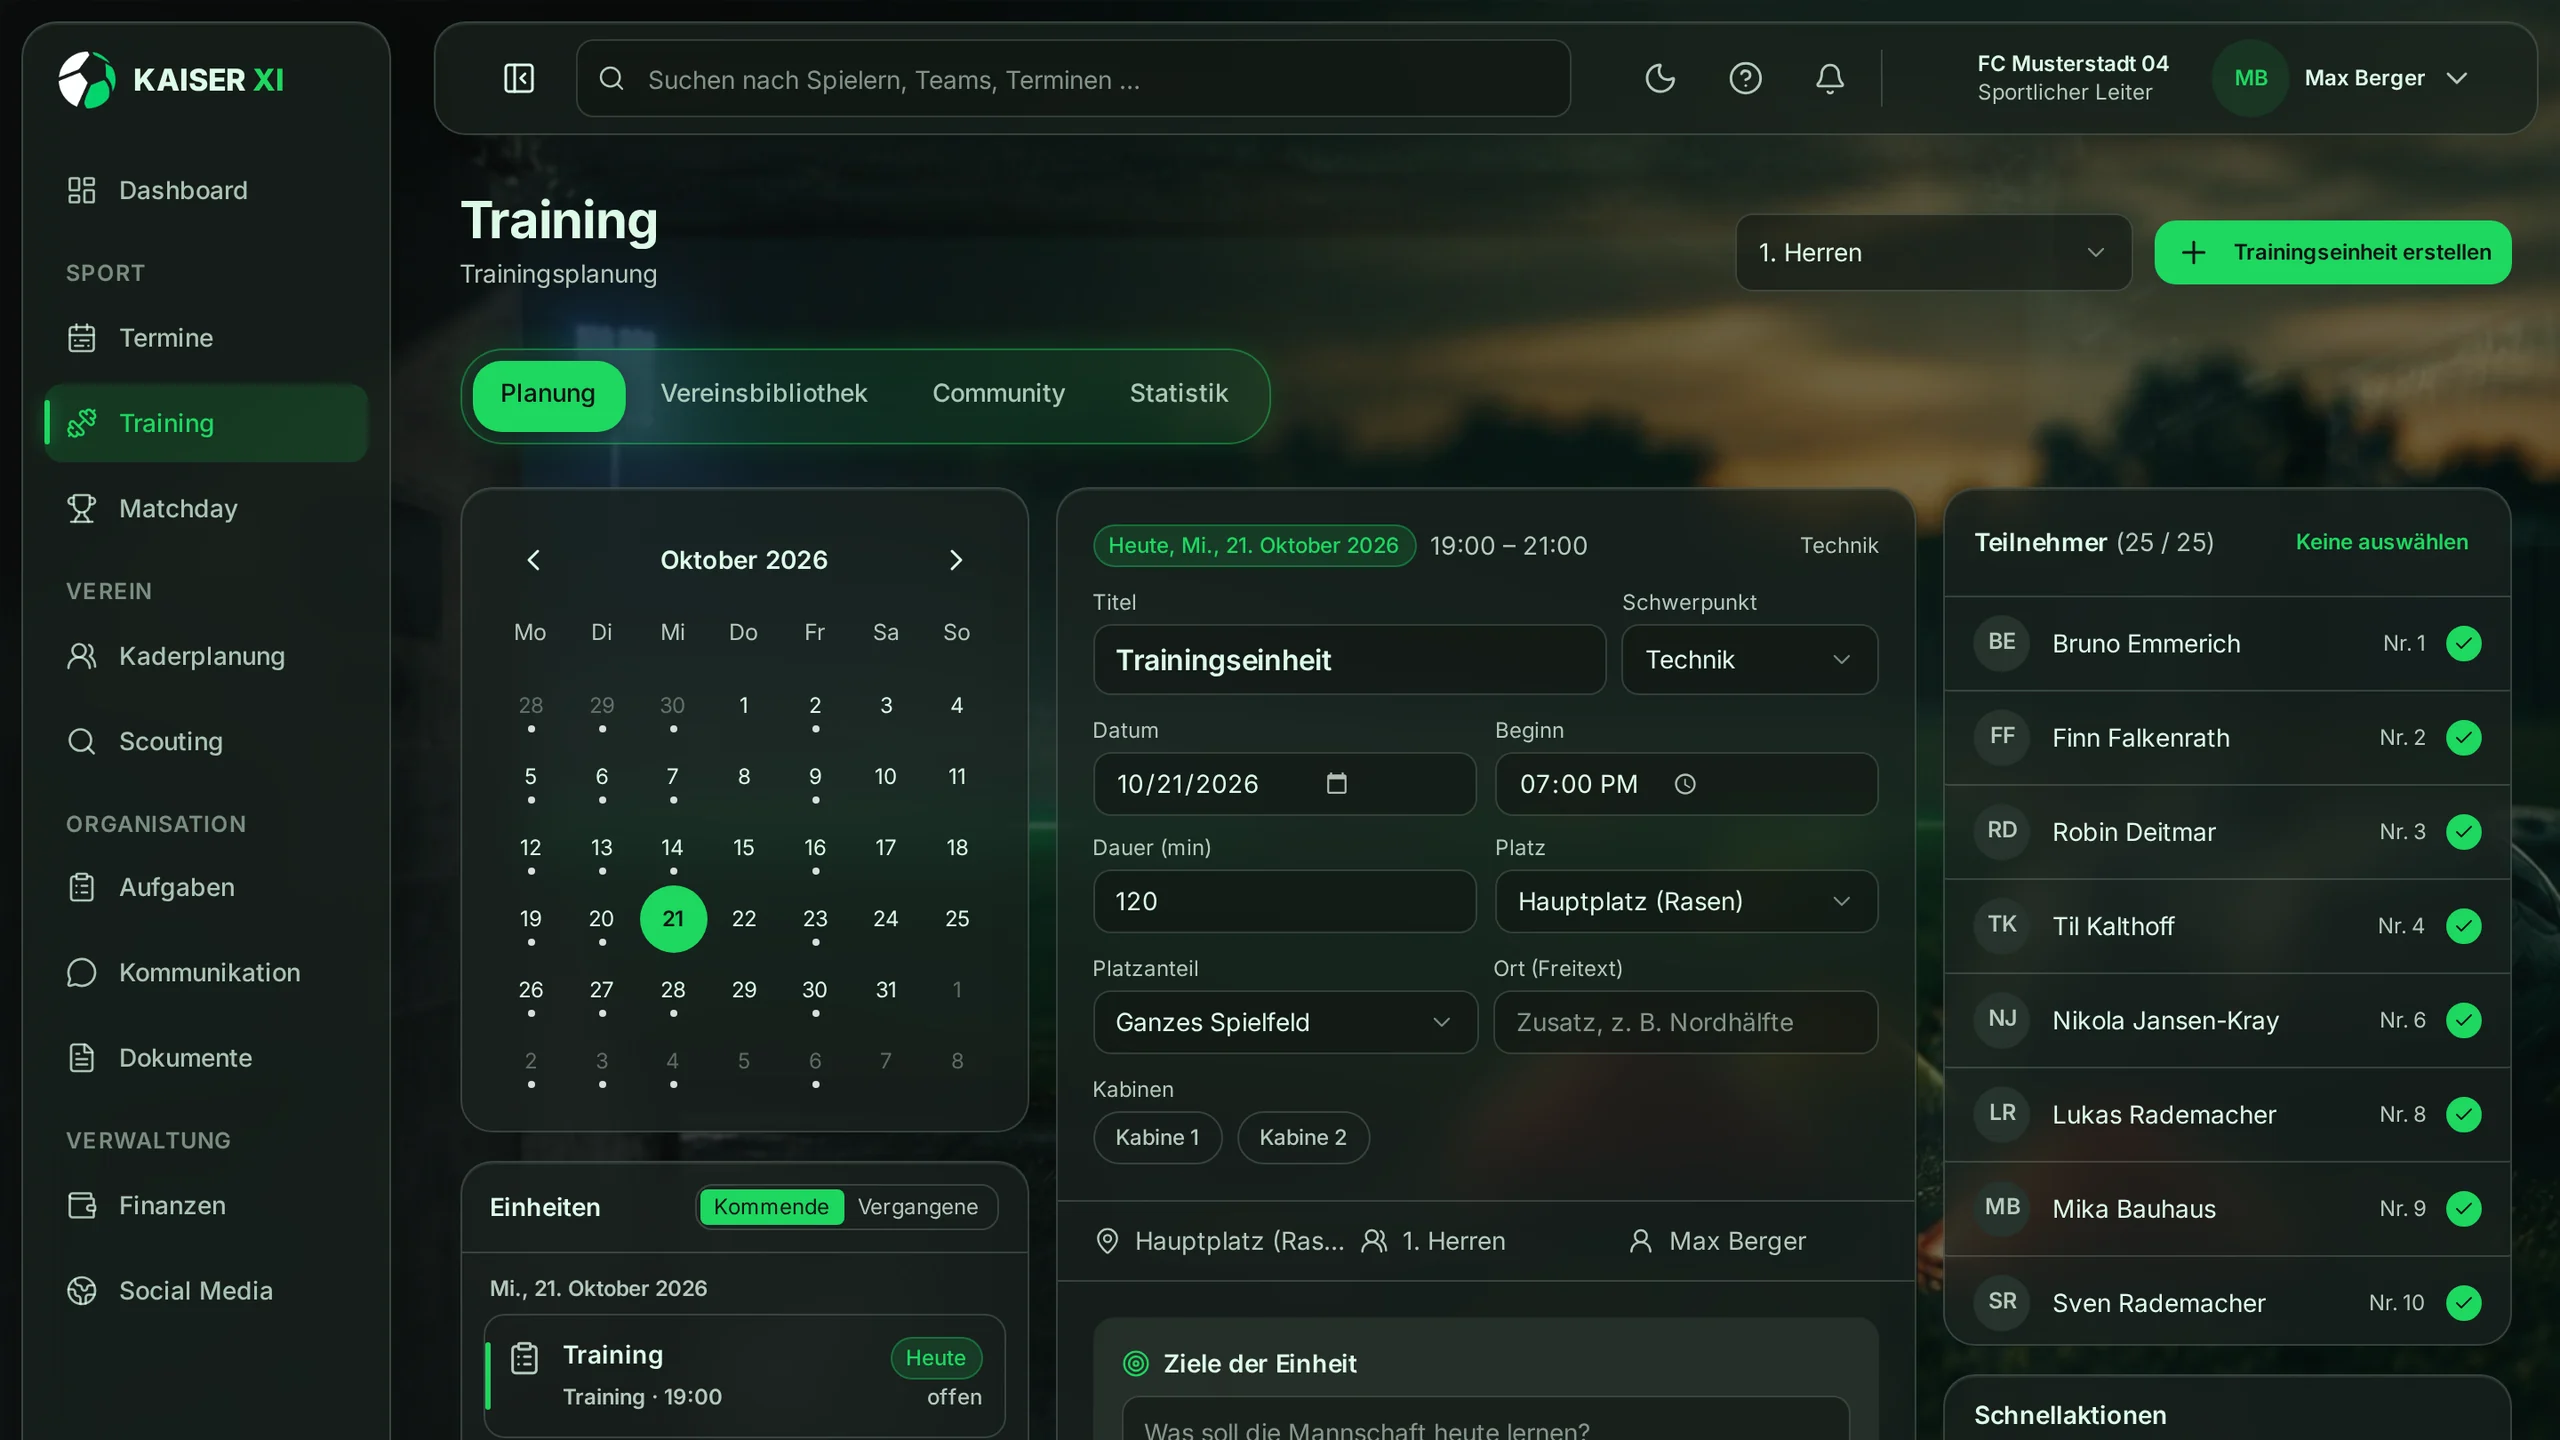Image resolution: width=2560 pixels, height=1440 pixels.
Task: Open Scouting in the sidebar
Action: [206, 741]
